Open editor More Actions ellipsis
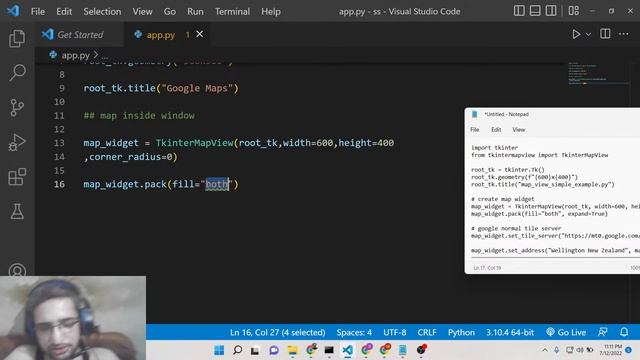The width and height of the screenshot is (640, 360). pos(624,34)
